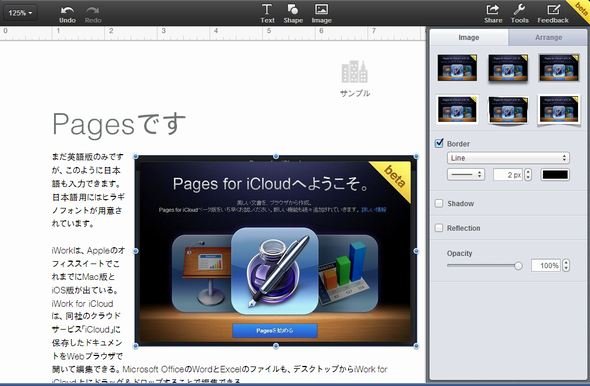The width and height of the screenshot is (590, 386).
Task: Click the opacity stepper arrows
Action: 566,266
